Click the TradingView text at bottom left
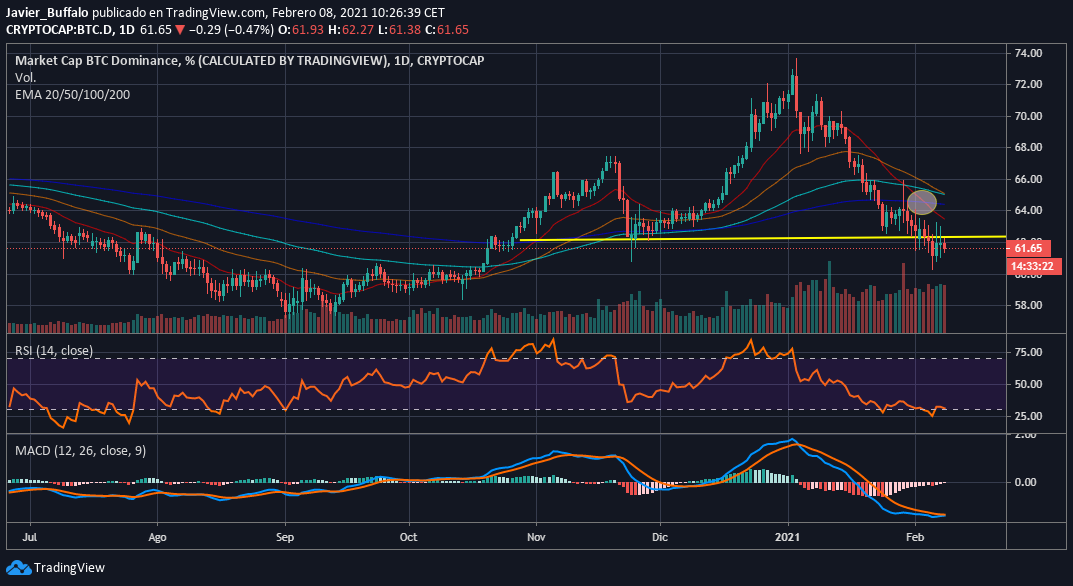 [x=68, y=568]
